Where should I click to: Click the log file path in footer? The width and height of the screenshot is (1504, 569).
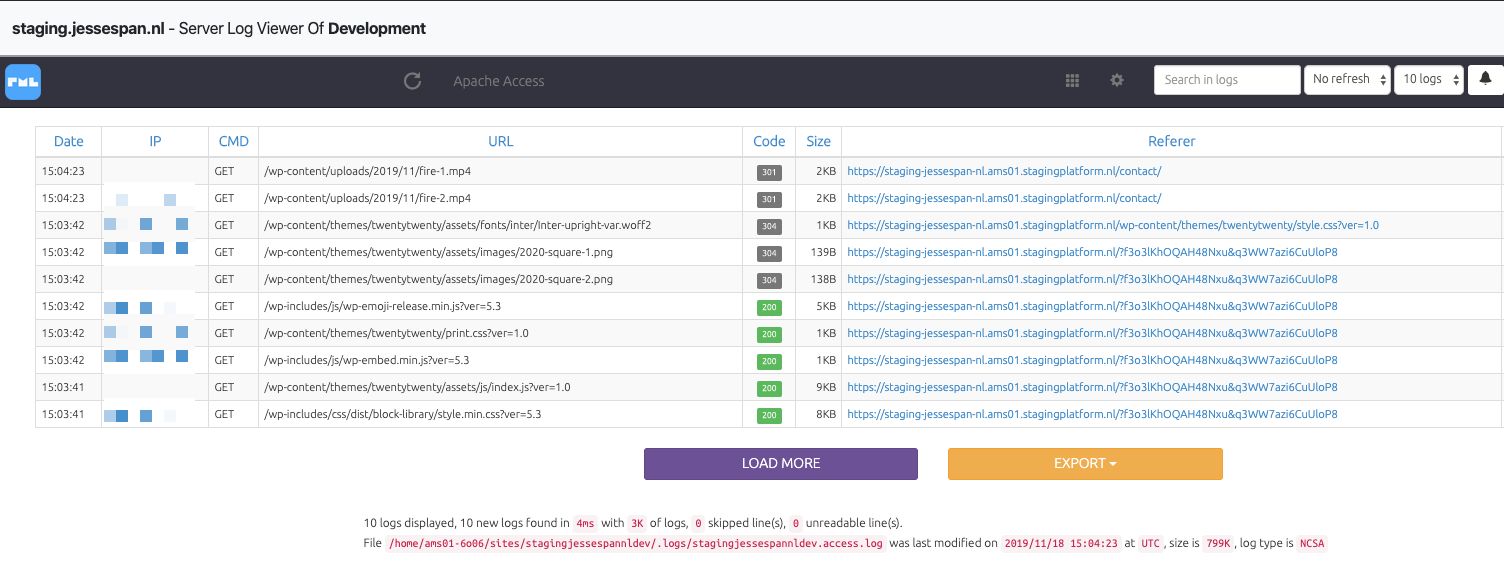636,544
